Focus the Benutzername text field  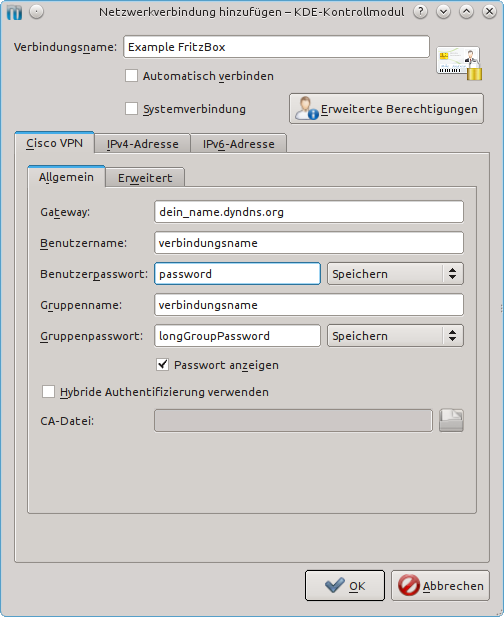pos(309,243)
